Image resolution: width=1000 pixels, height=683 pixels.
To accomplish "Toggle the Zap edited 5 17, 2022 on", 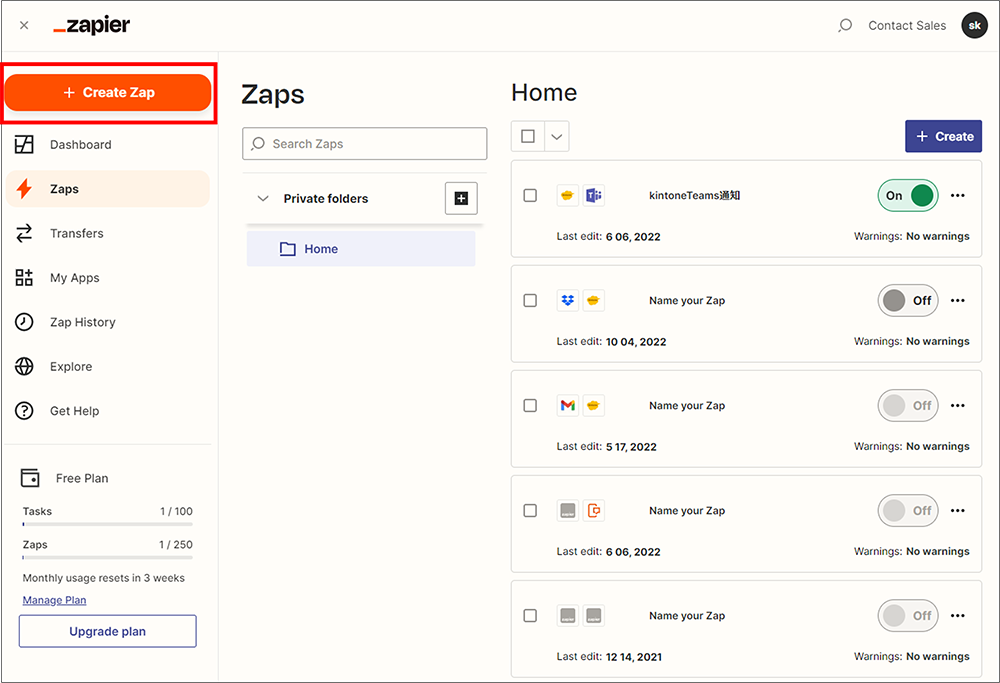I will [908, 406].
